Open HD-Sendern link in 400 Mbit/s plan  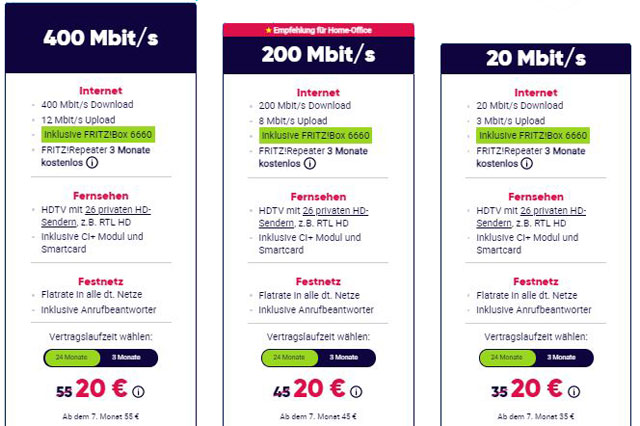point(118,213)
